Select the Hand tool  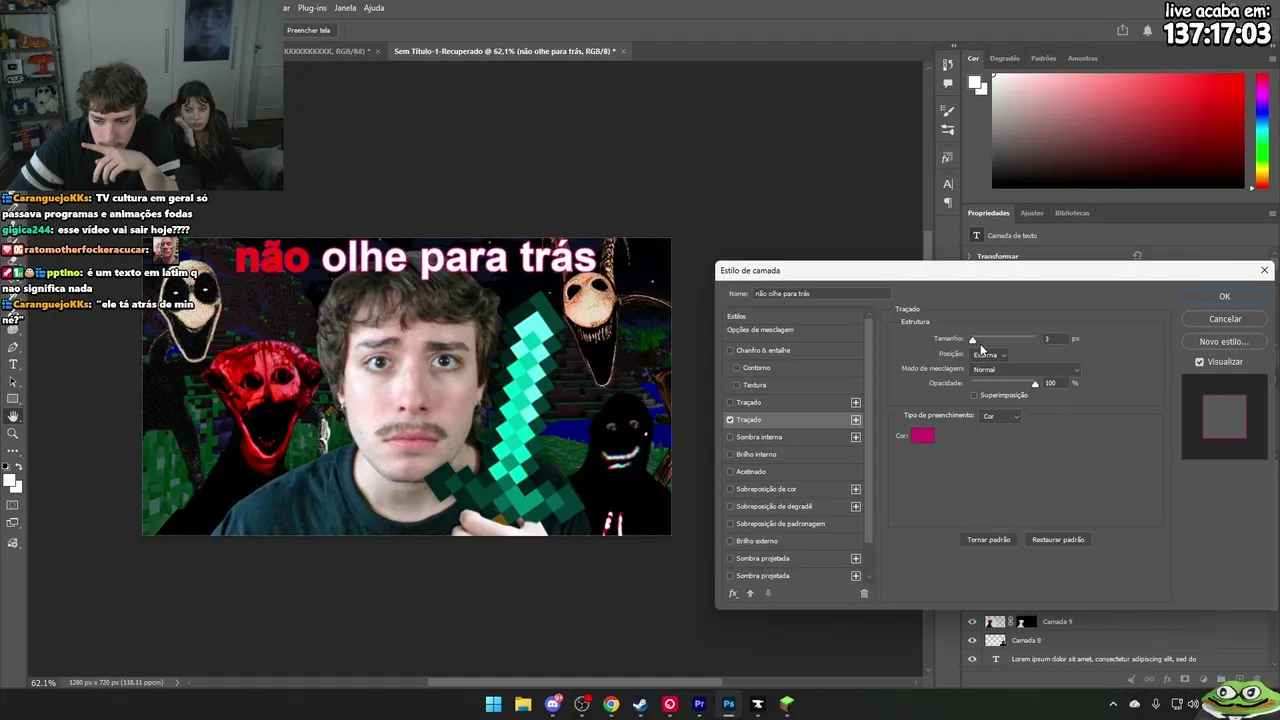point(13,416)
